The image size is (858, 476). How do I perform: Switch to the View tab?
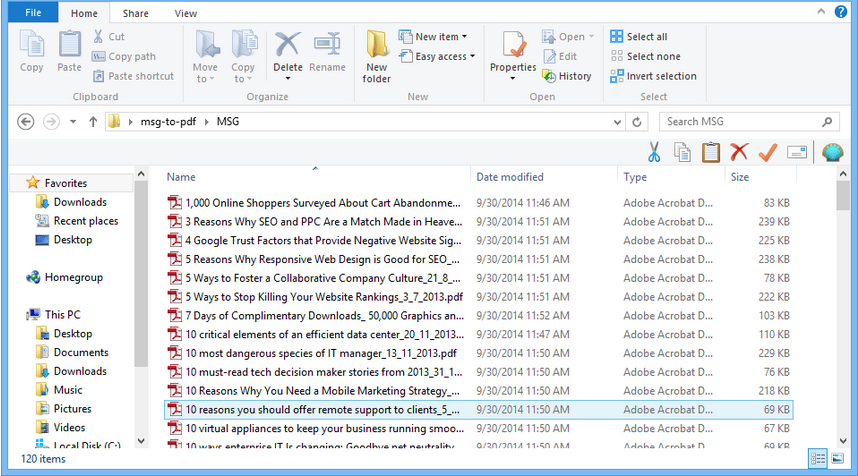tap(185, 13)
